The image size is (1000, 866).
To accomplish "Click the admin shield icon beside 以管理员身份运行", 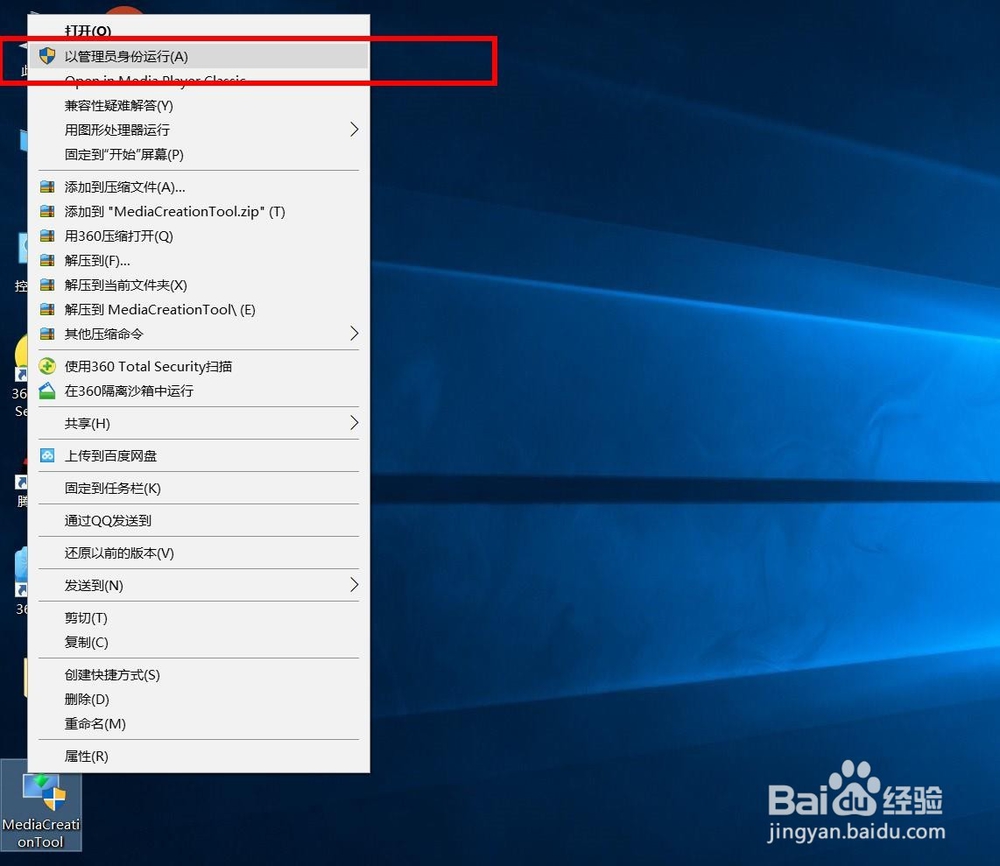I will [x=47, y=56].
